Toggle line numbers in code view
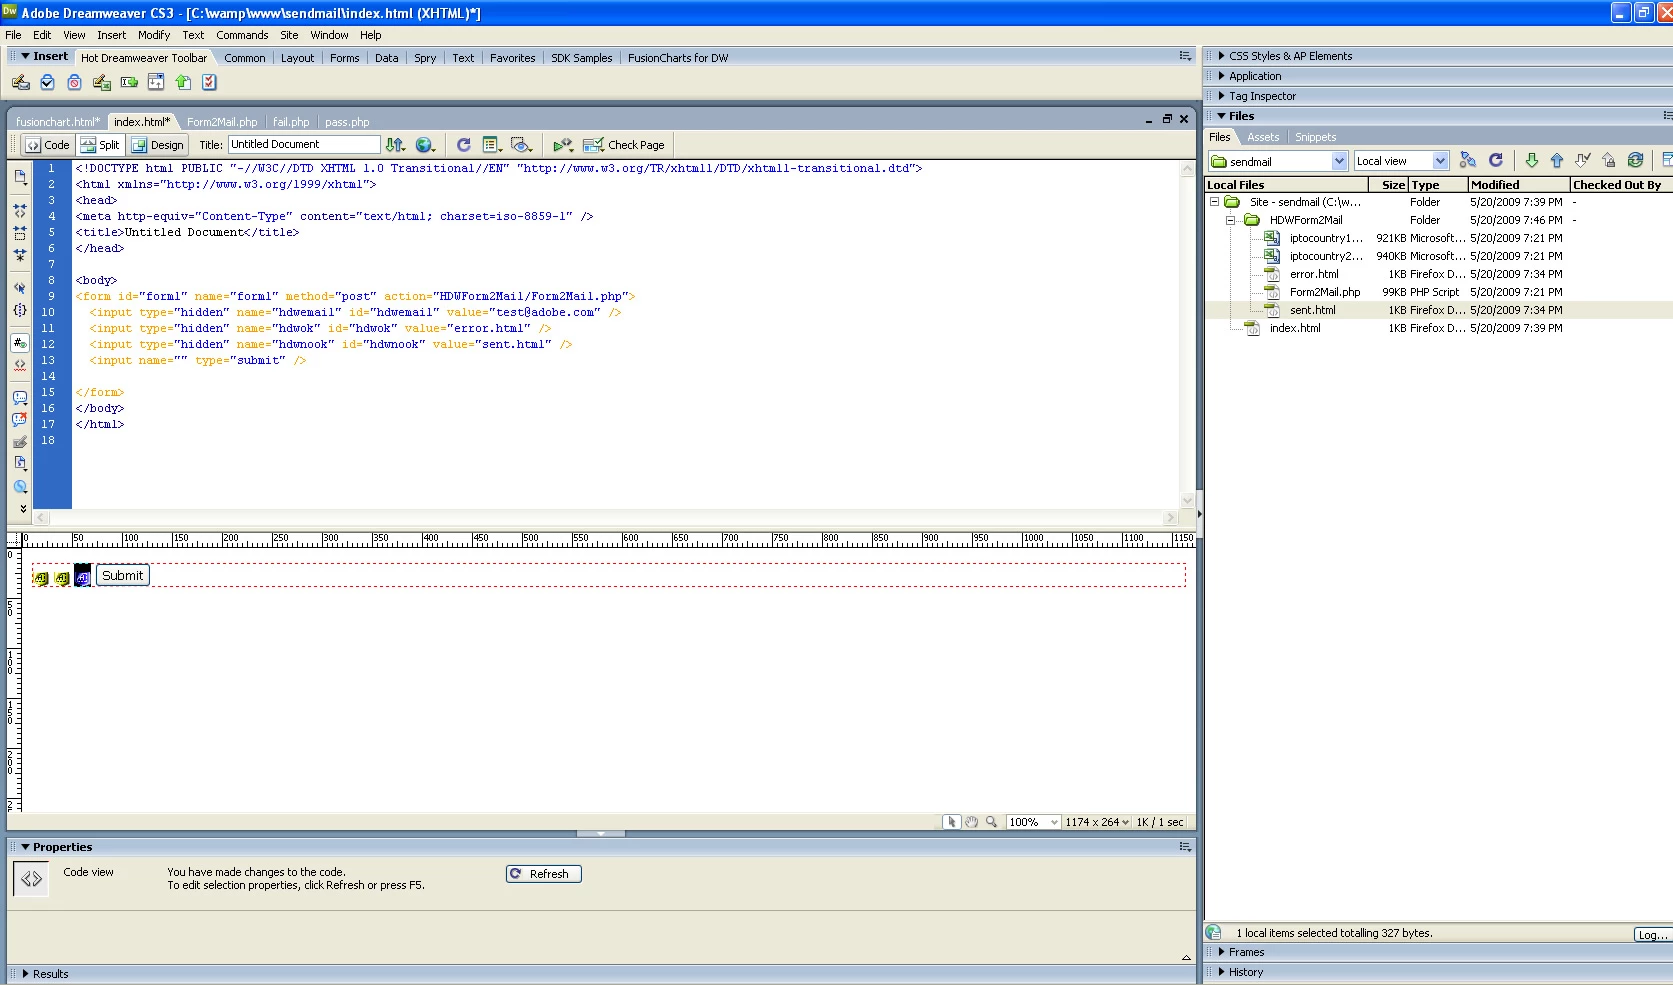 coord(20,343)
